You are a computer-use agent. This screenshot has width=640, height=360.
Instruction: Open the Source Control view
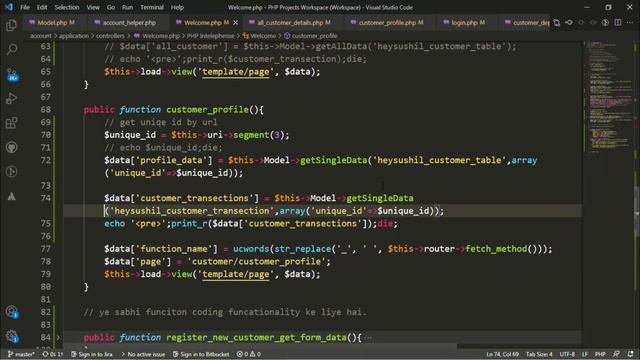tap(11, 74)
